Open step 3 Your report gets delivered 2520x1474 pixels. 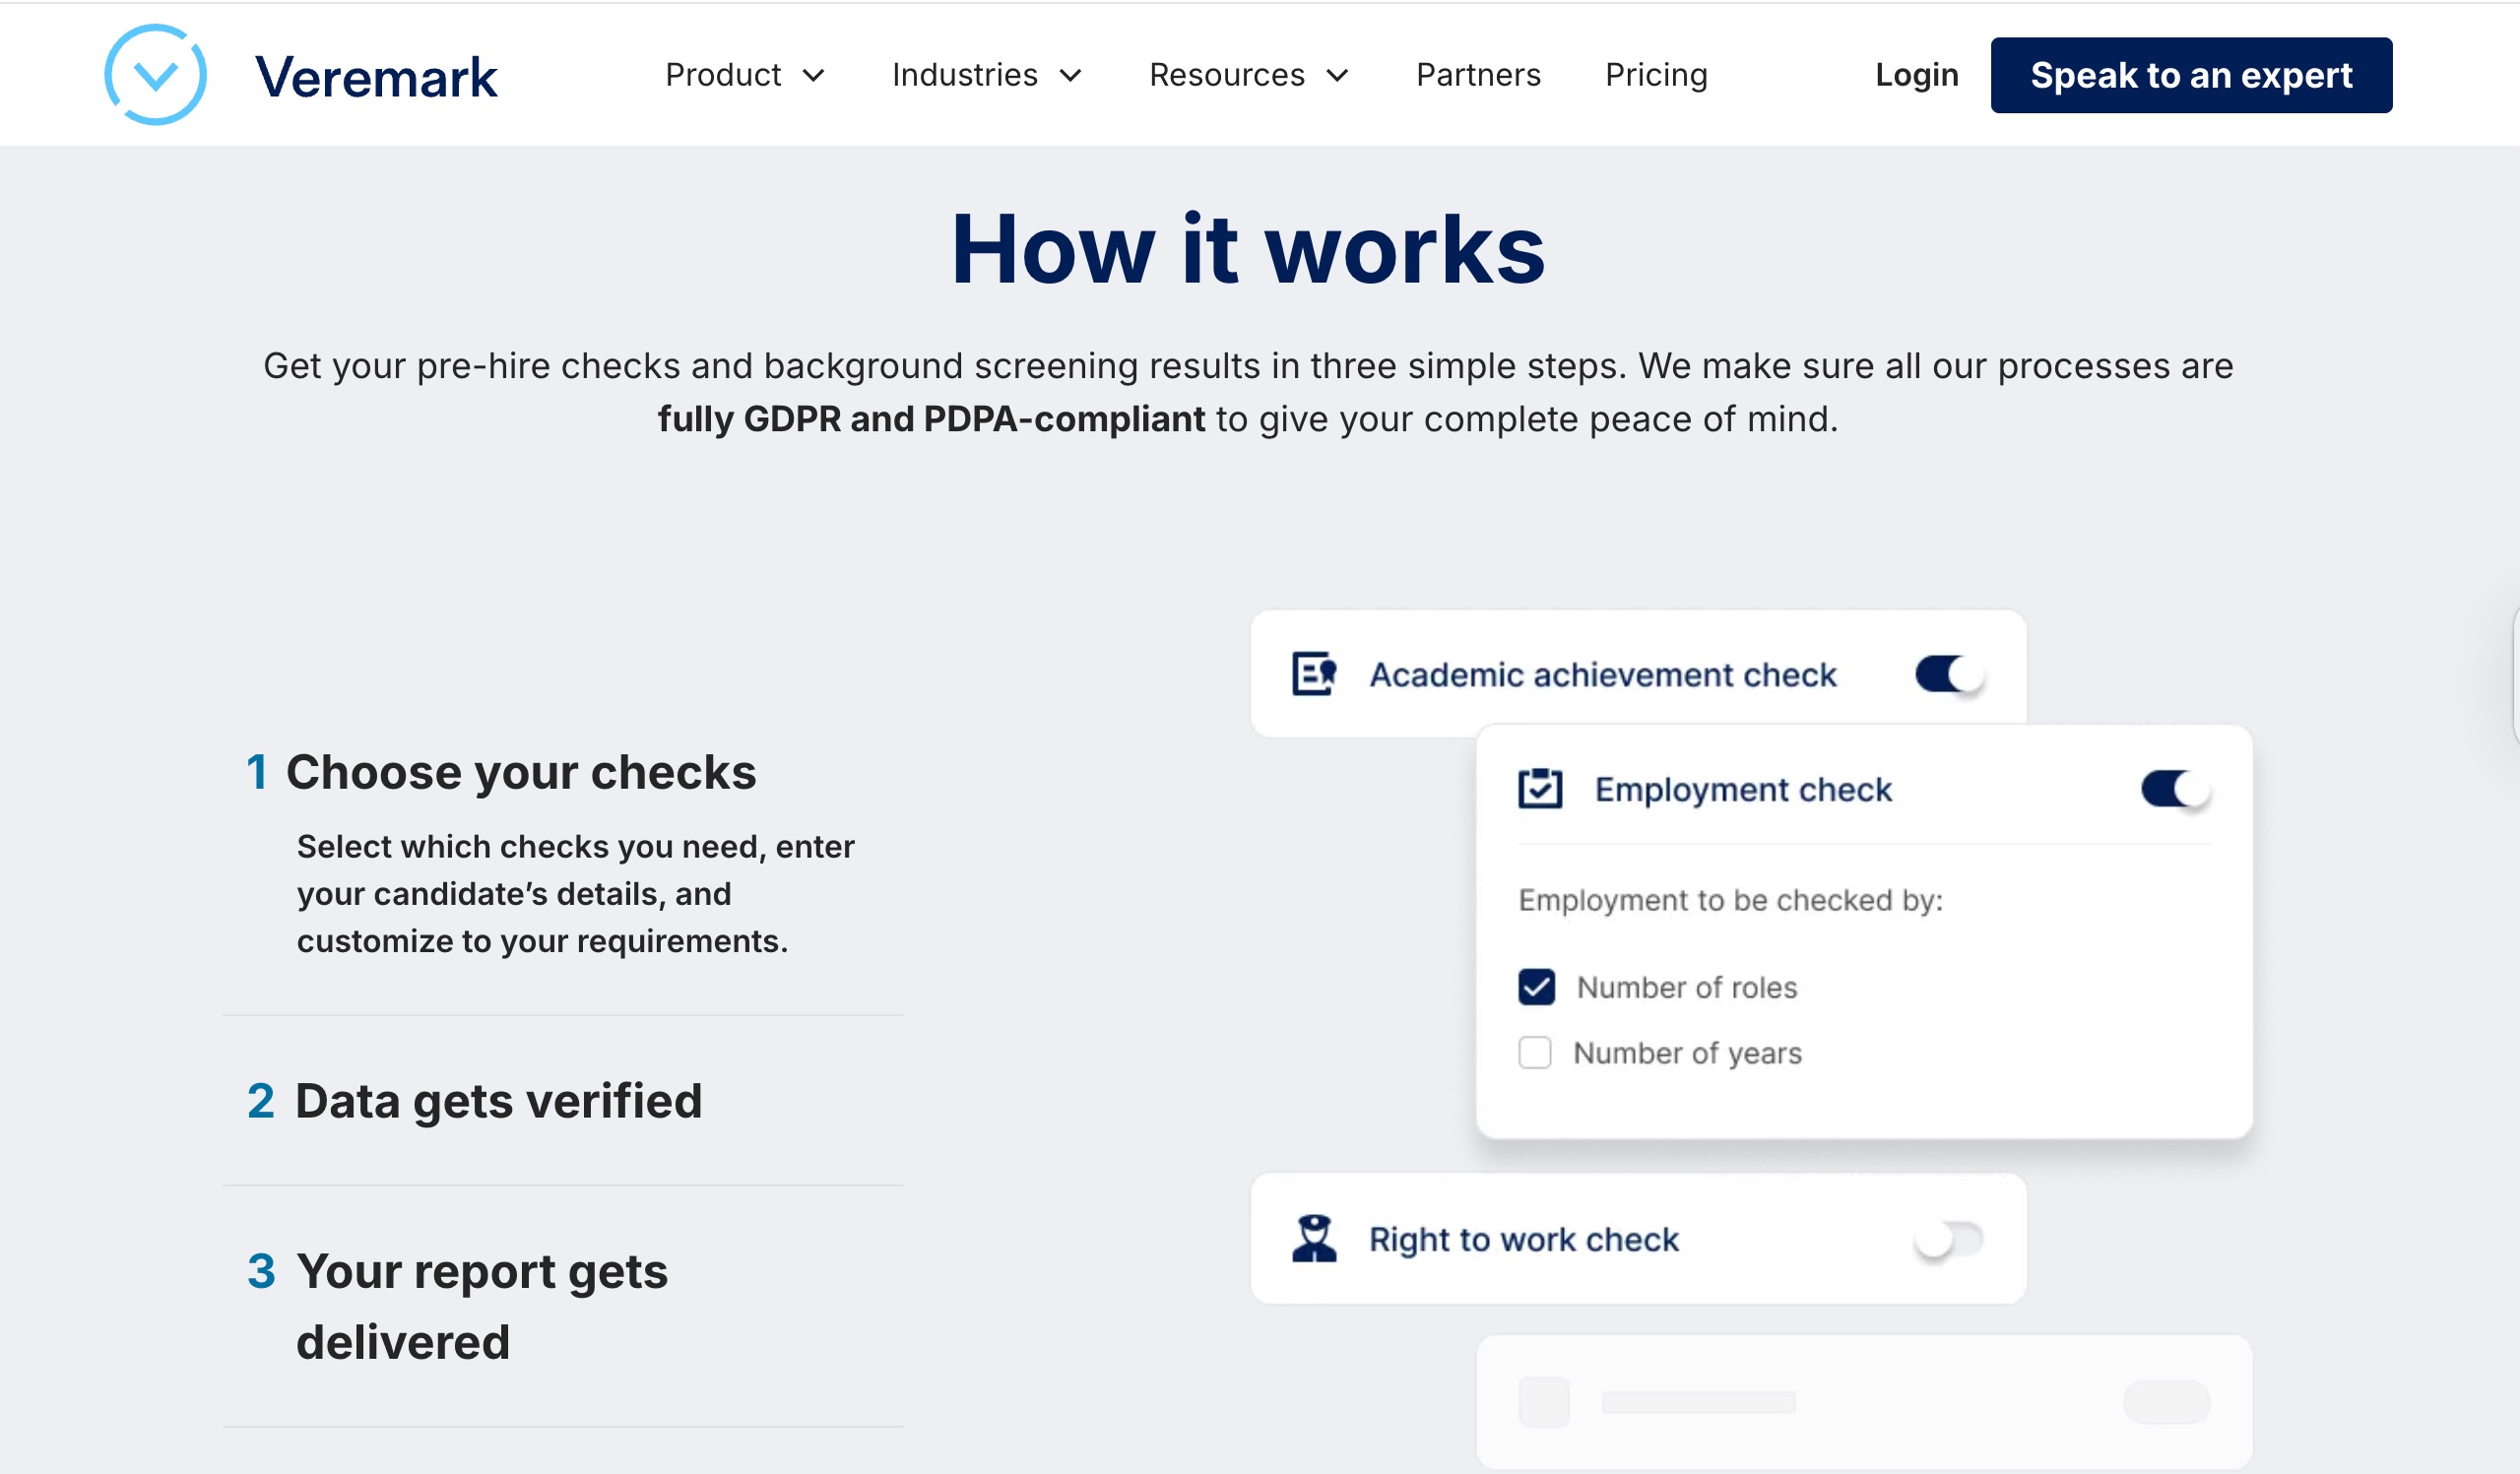(482, 1306)
